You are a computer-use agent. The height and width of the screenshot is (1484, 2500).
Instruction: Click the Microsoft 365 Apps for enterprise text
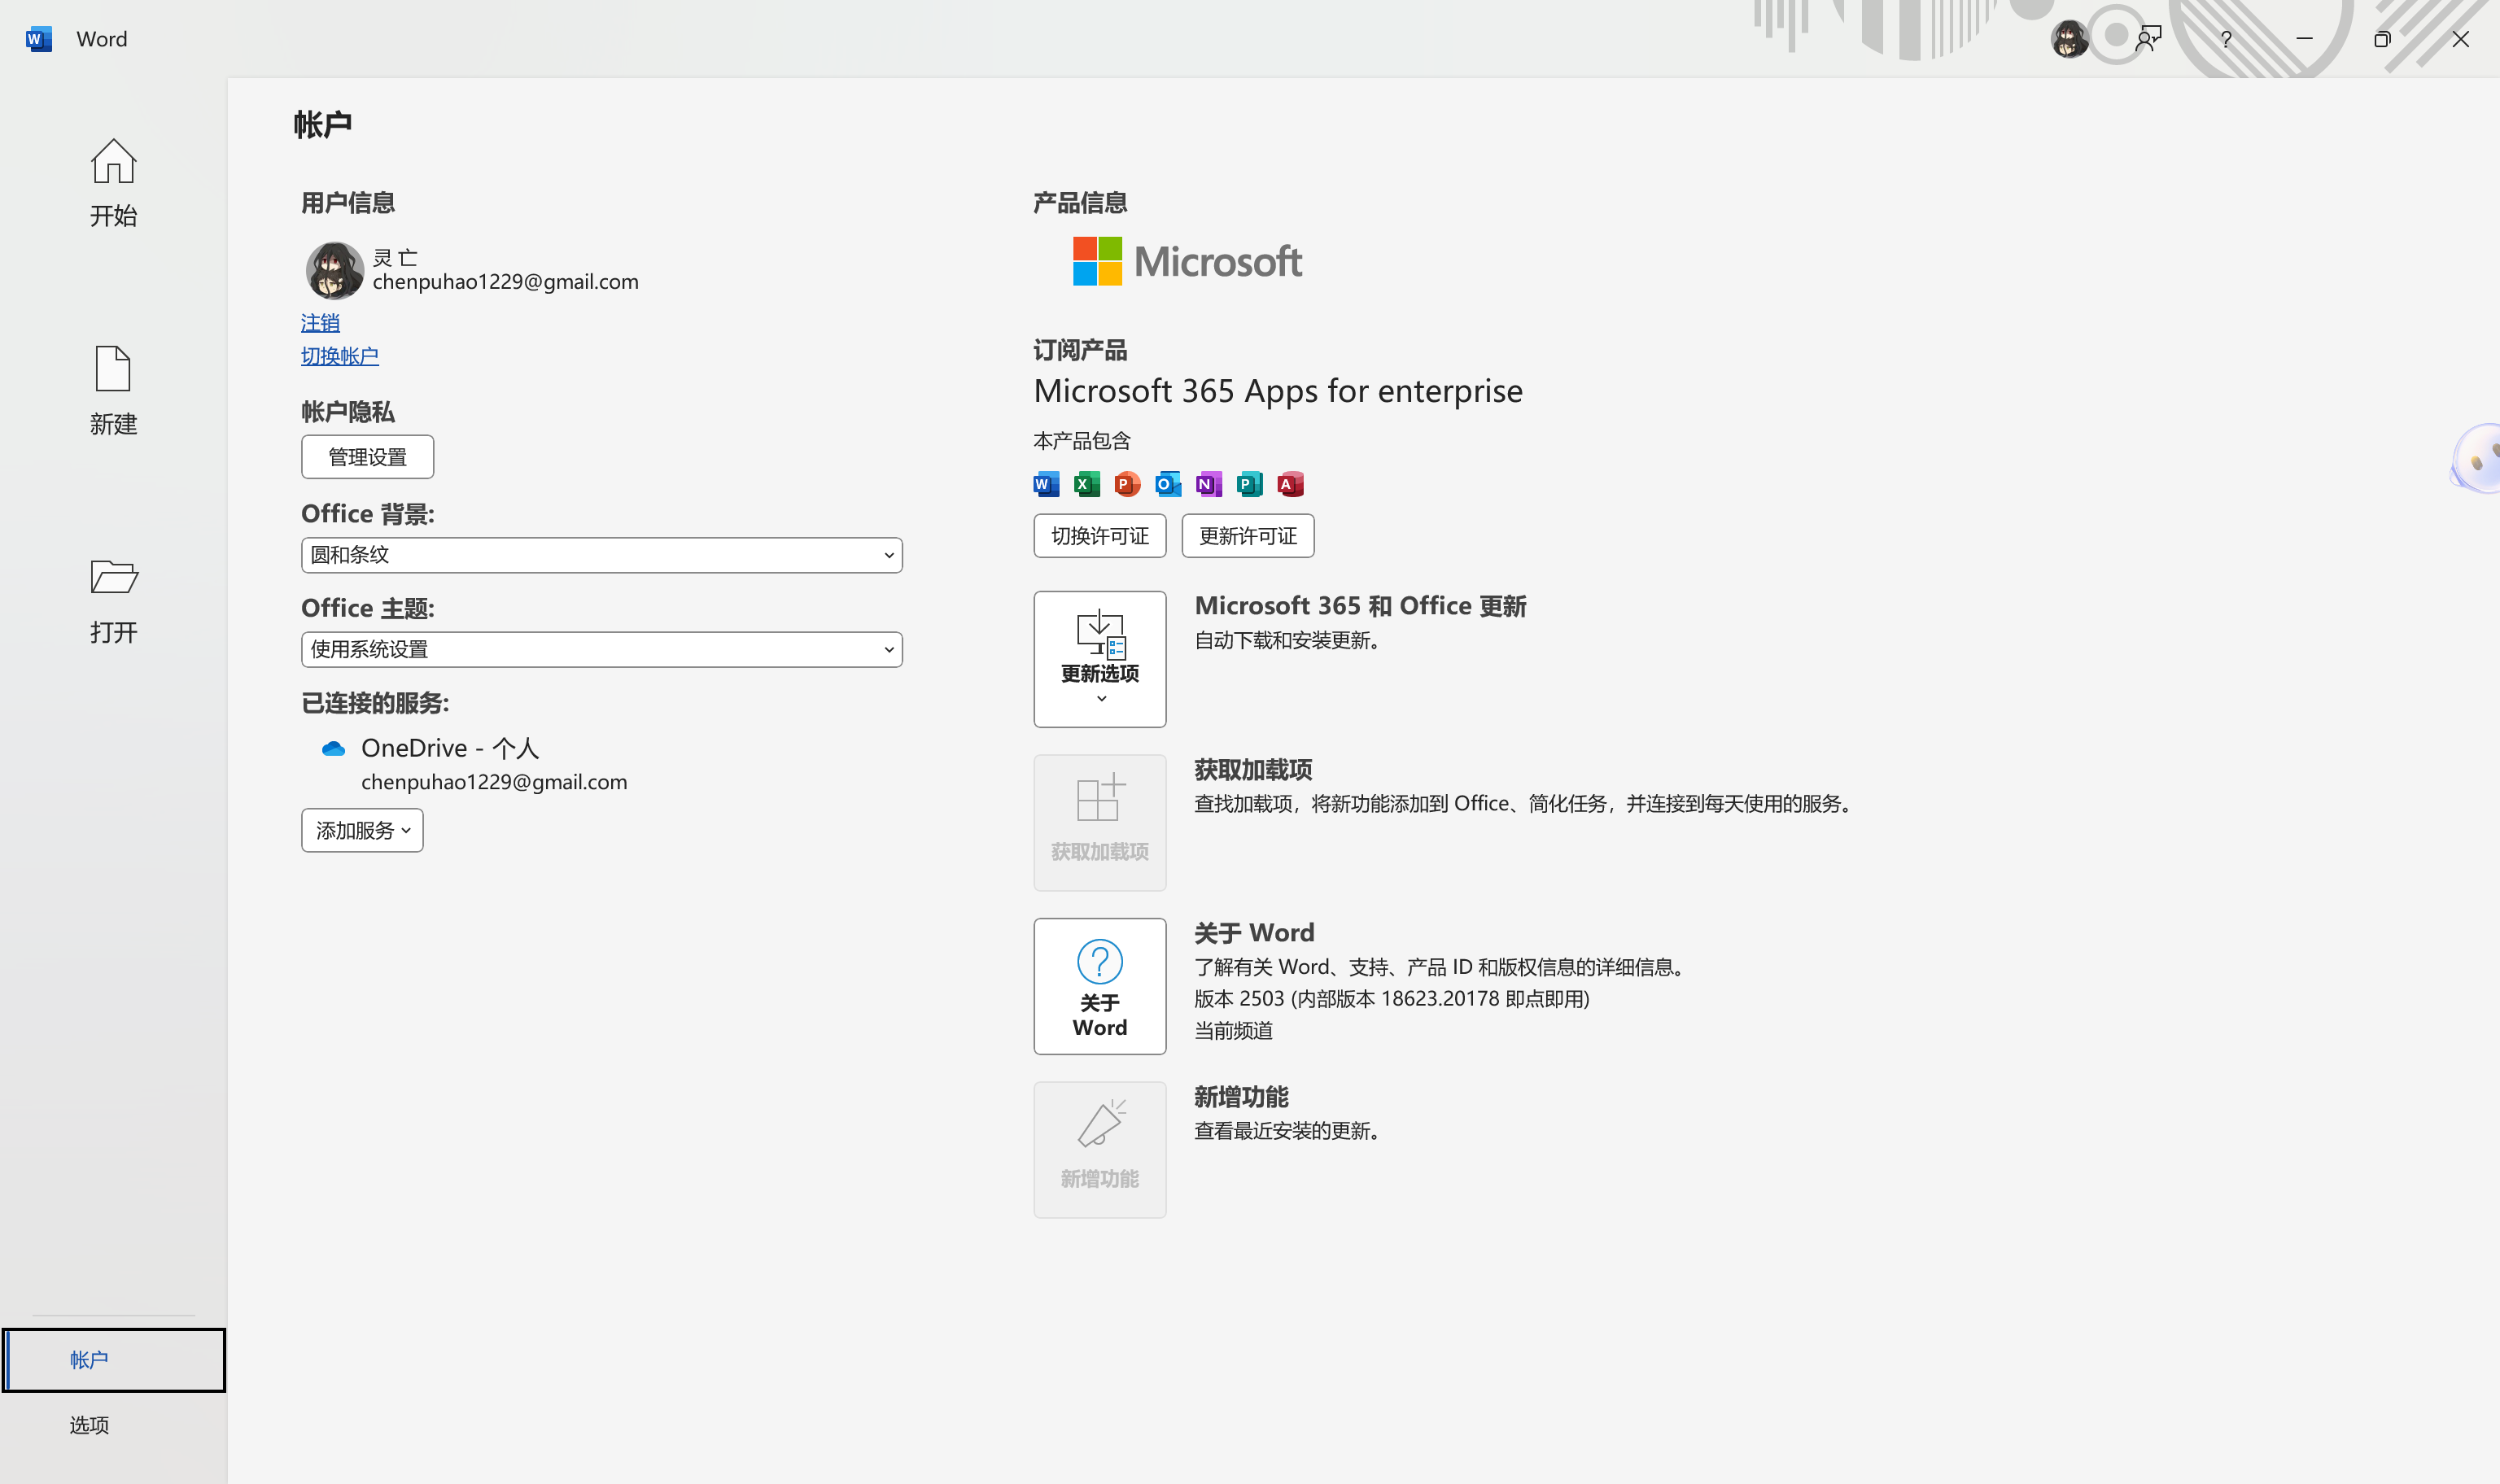click(x=1278, y=391)
